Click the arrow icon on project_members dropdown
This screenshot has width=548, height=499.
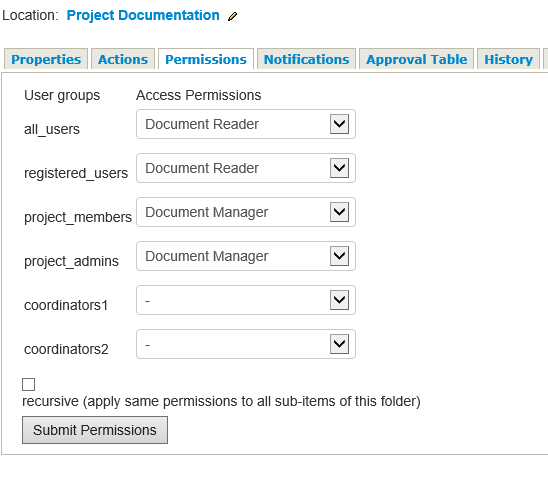(339, 212)
